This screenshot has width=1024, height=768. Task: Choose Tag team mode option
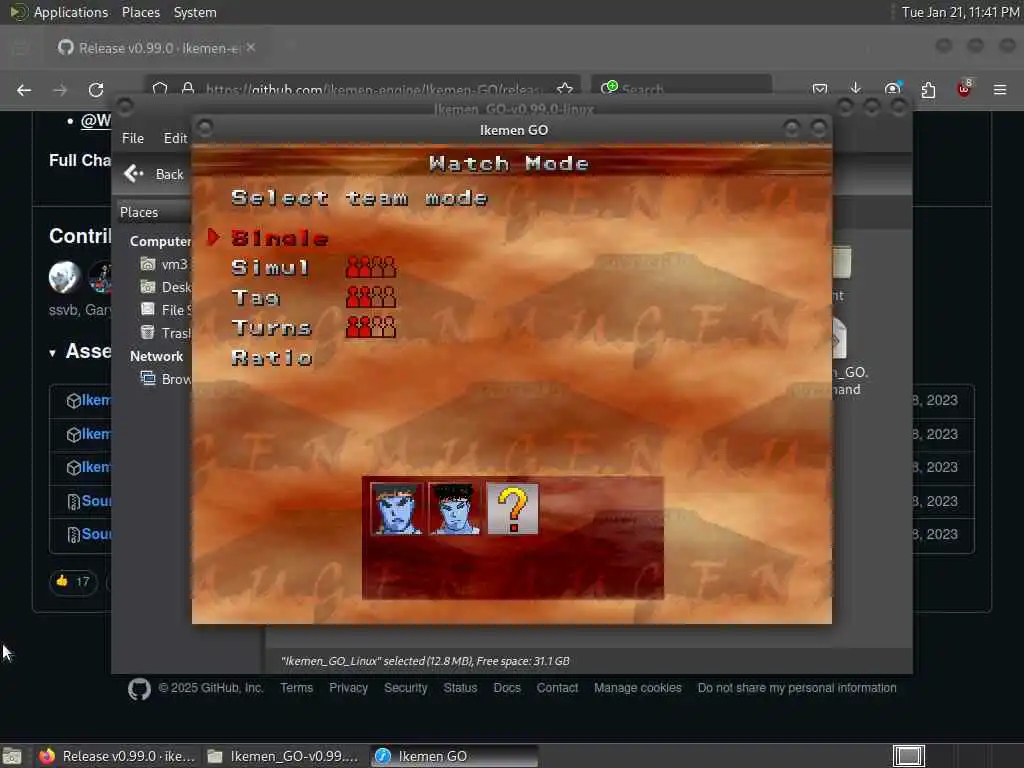255,297
